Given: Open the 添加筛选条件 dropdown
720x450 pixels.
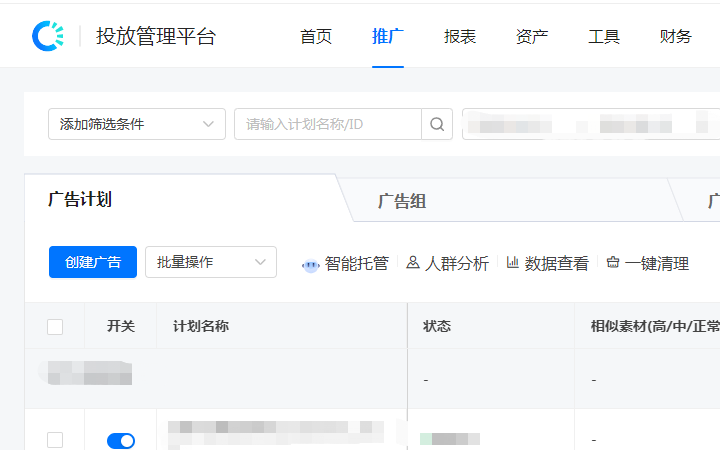Looking at the screenshot, I should tap(137, 124).
